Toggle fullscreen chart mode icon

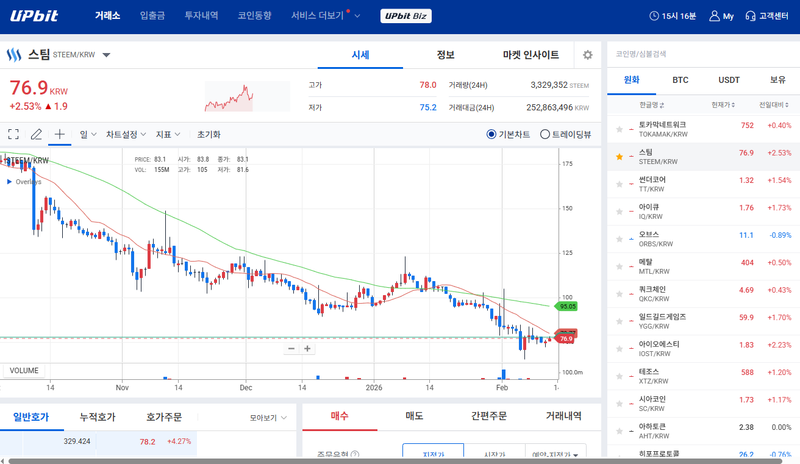(x=14, y=134)
